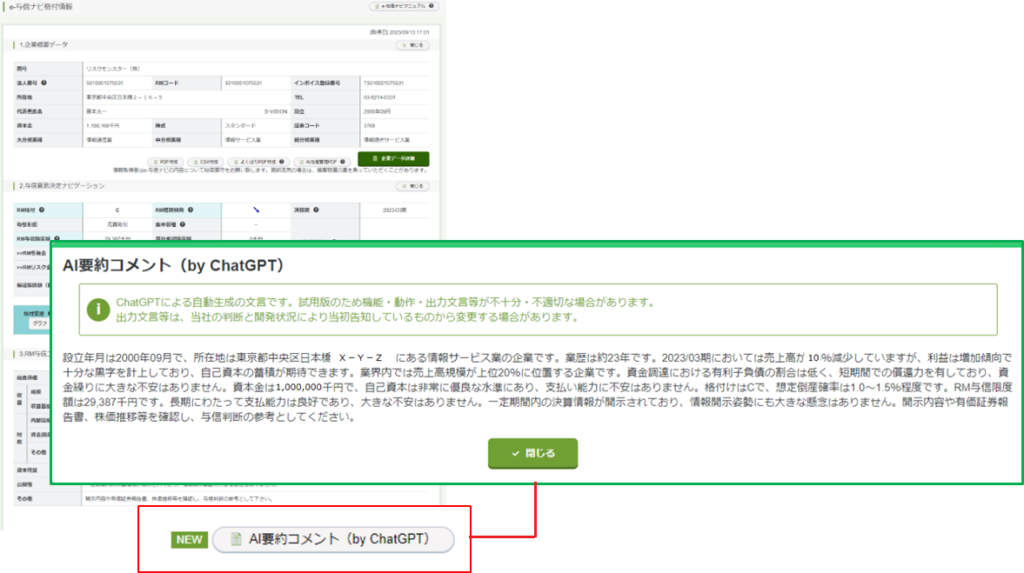Click document icon on AI要約コメント button
Screen dimensions: 1024x573
(237, 539)
